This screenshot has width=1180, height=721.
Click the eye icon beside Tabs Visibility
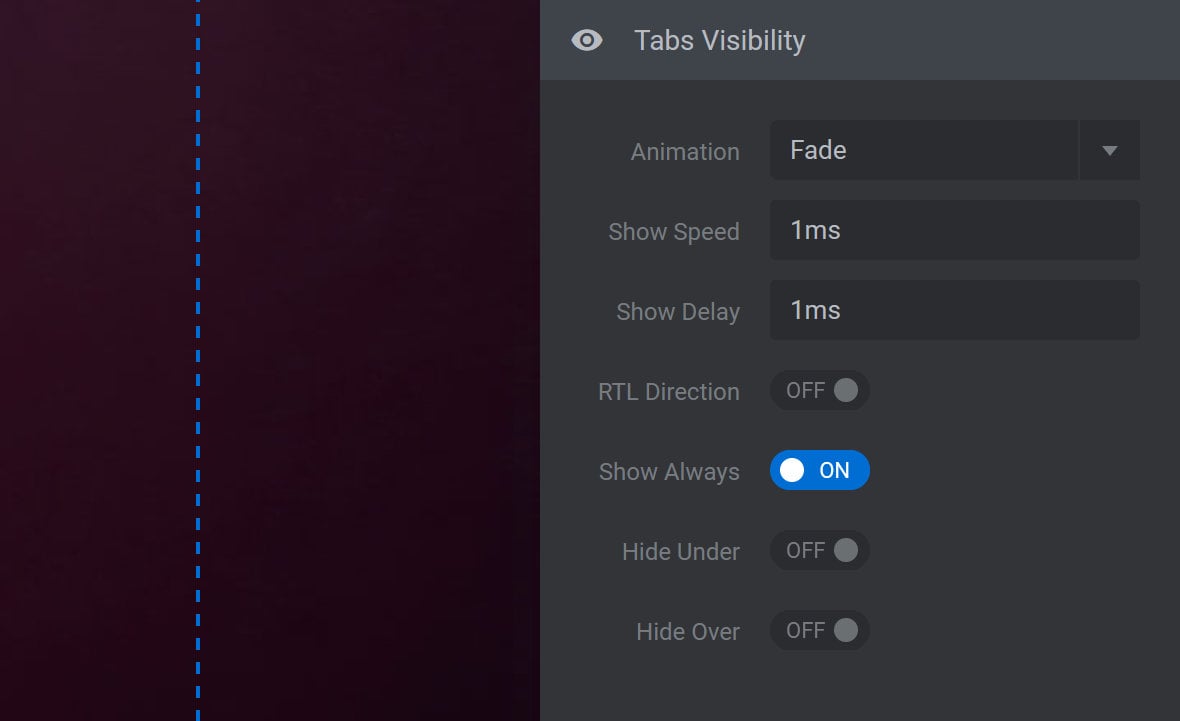(x=586, y=40)
